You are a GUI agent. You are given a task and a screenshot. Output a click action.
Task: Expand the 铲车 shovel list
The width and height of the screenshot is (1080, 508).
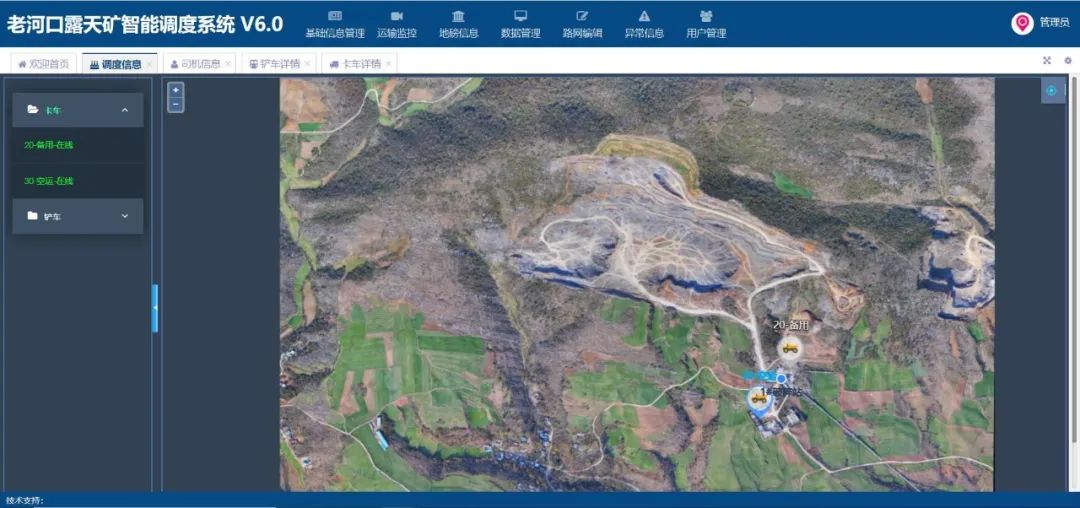point(124,216)
